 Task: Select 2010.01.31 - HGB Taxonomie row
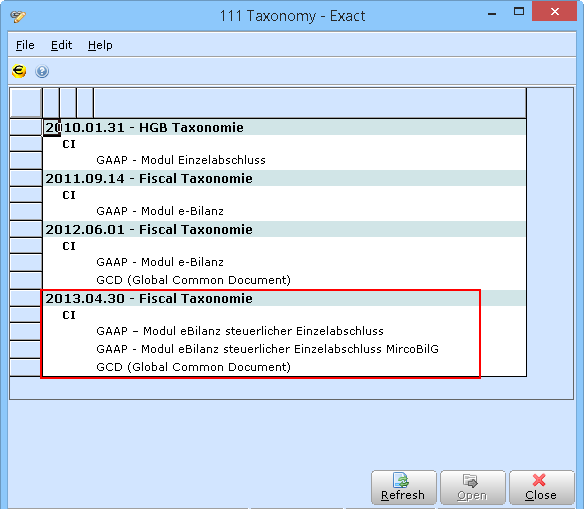point(284,127)
